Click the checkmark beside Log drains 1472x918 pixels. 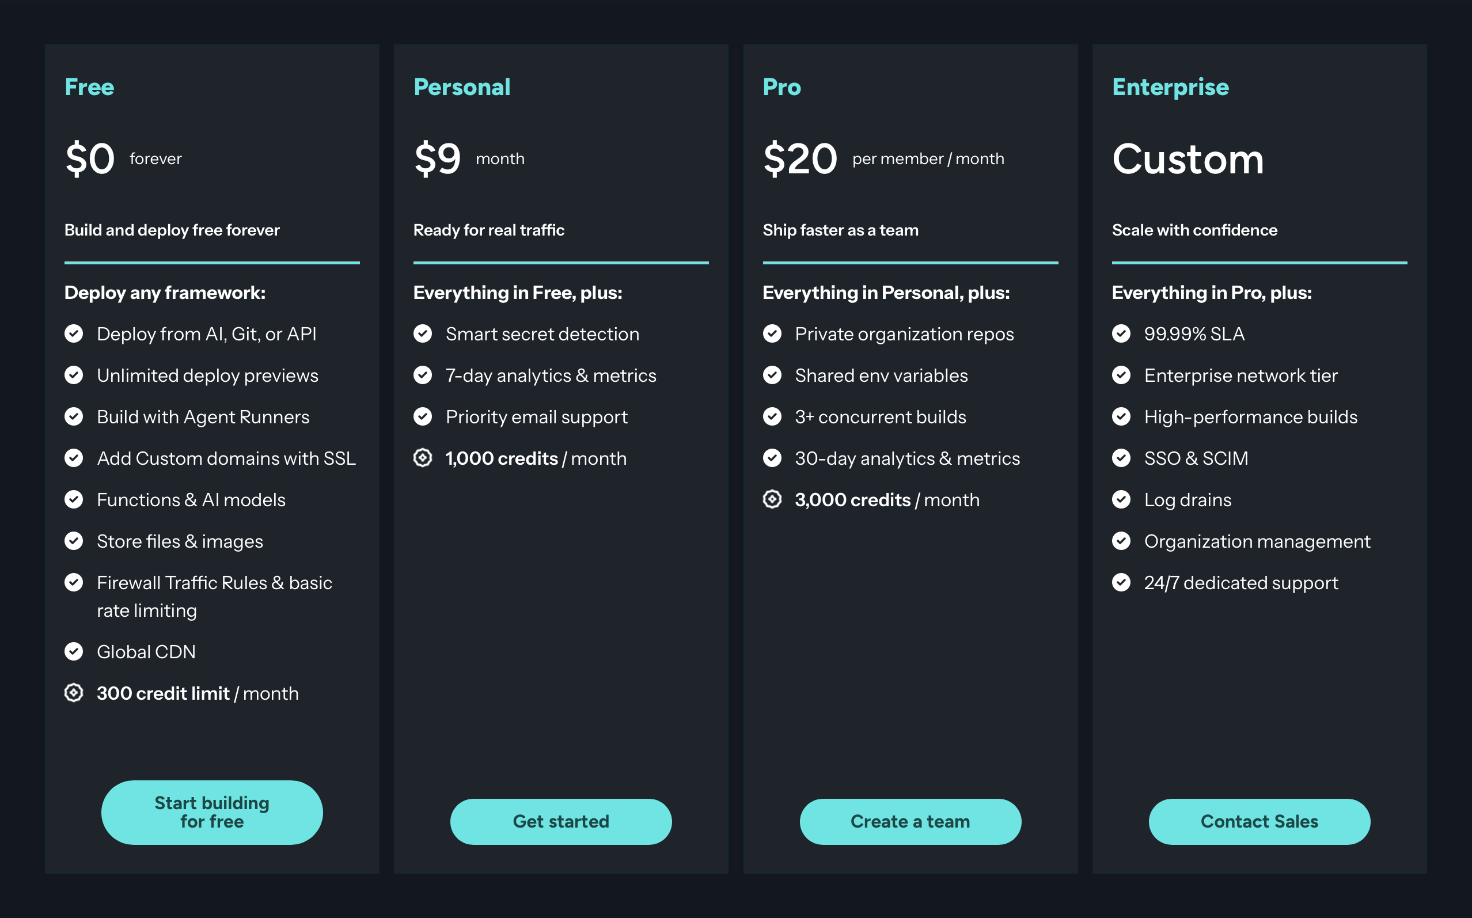pyautogui.click(x=1121, y=499)
